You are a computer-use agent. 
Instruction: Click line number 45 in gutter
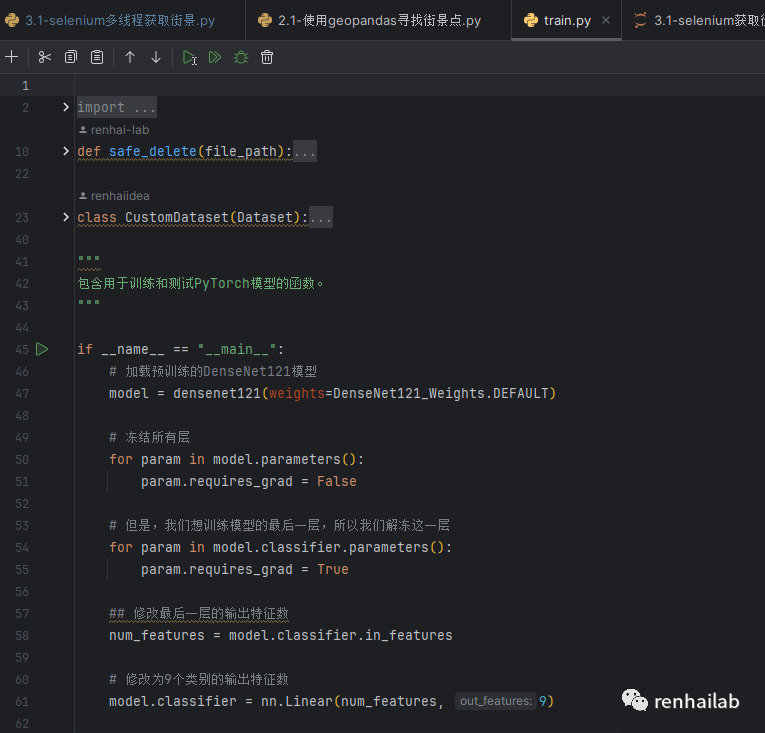[x=22, y=349]
